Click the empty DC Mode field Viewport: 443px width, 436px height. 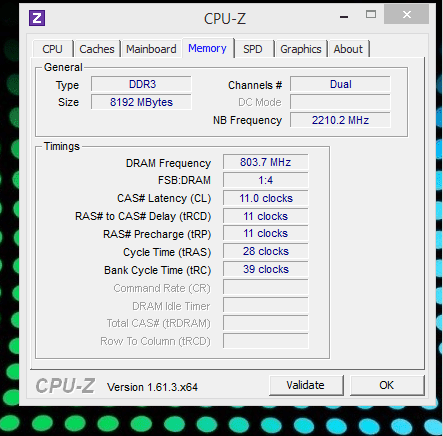pyautogui.click(x=340, y=102)
